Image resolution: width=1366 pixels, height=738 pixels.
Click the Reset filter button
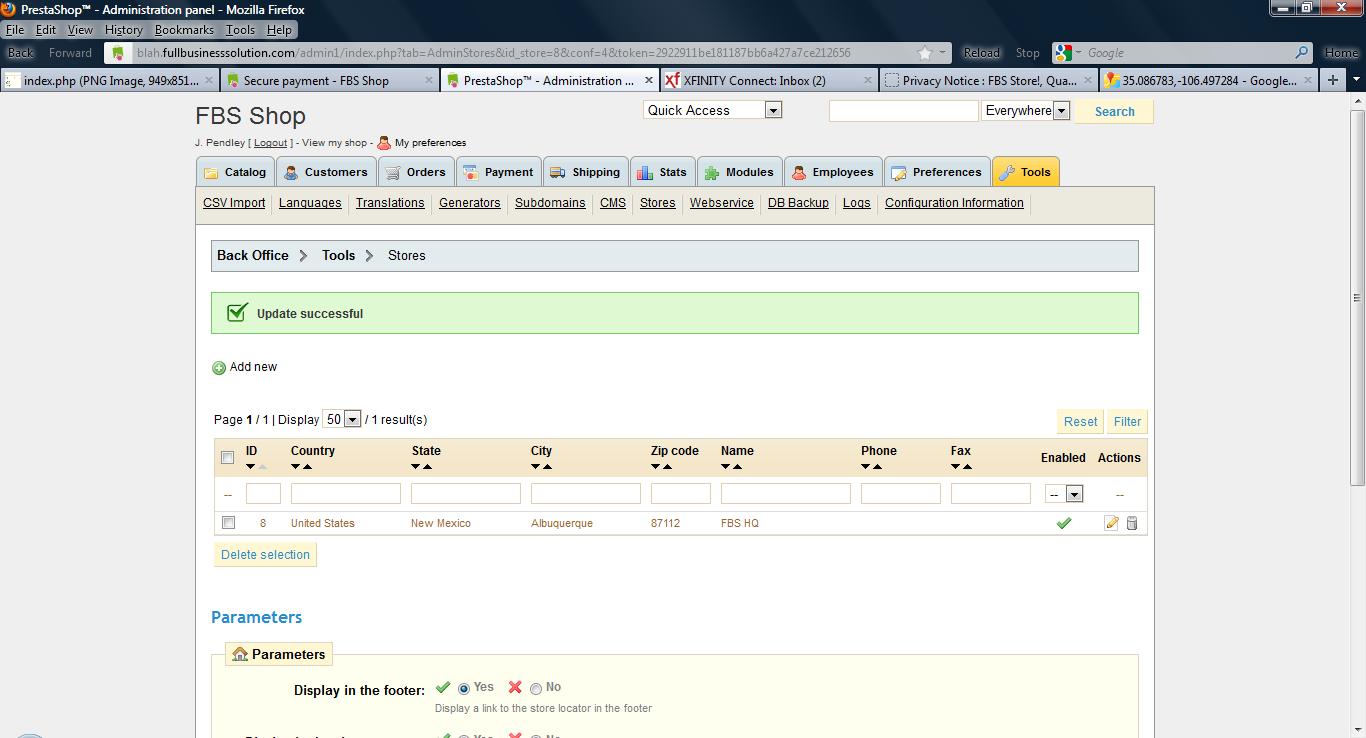[x=1080, y=422]
